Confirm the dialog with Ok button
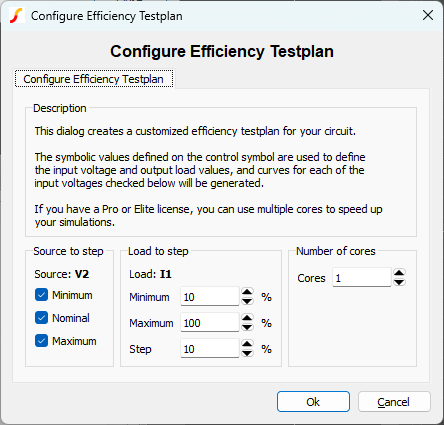The image size is (444, 425). click(x=313, y=402)
